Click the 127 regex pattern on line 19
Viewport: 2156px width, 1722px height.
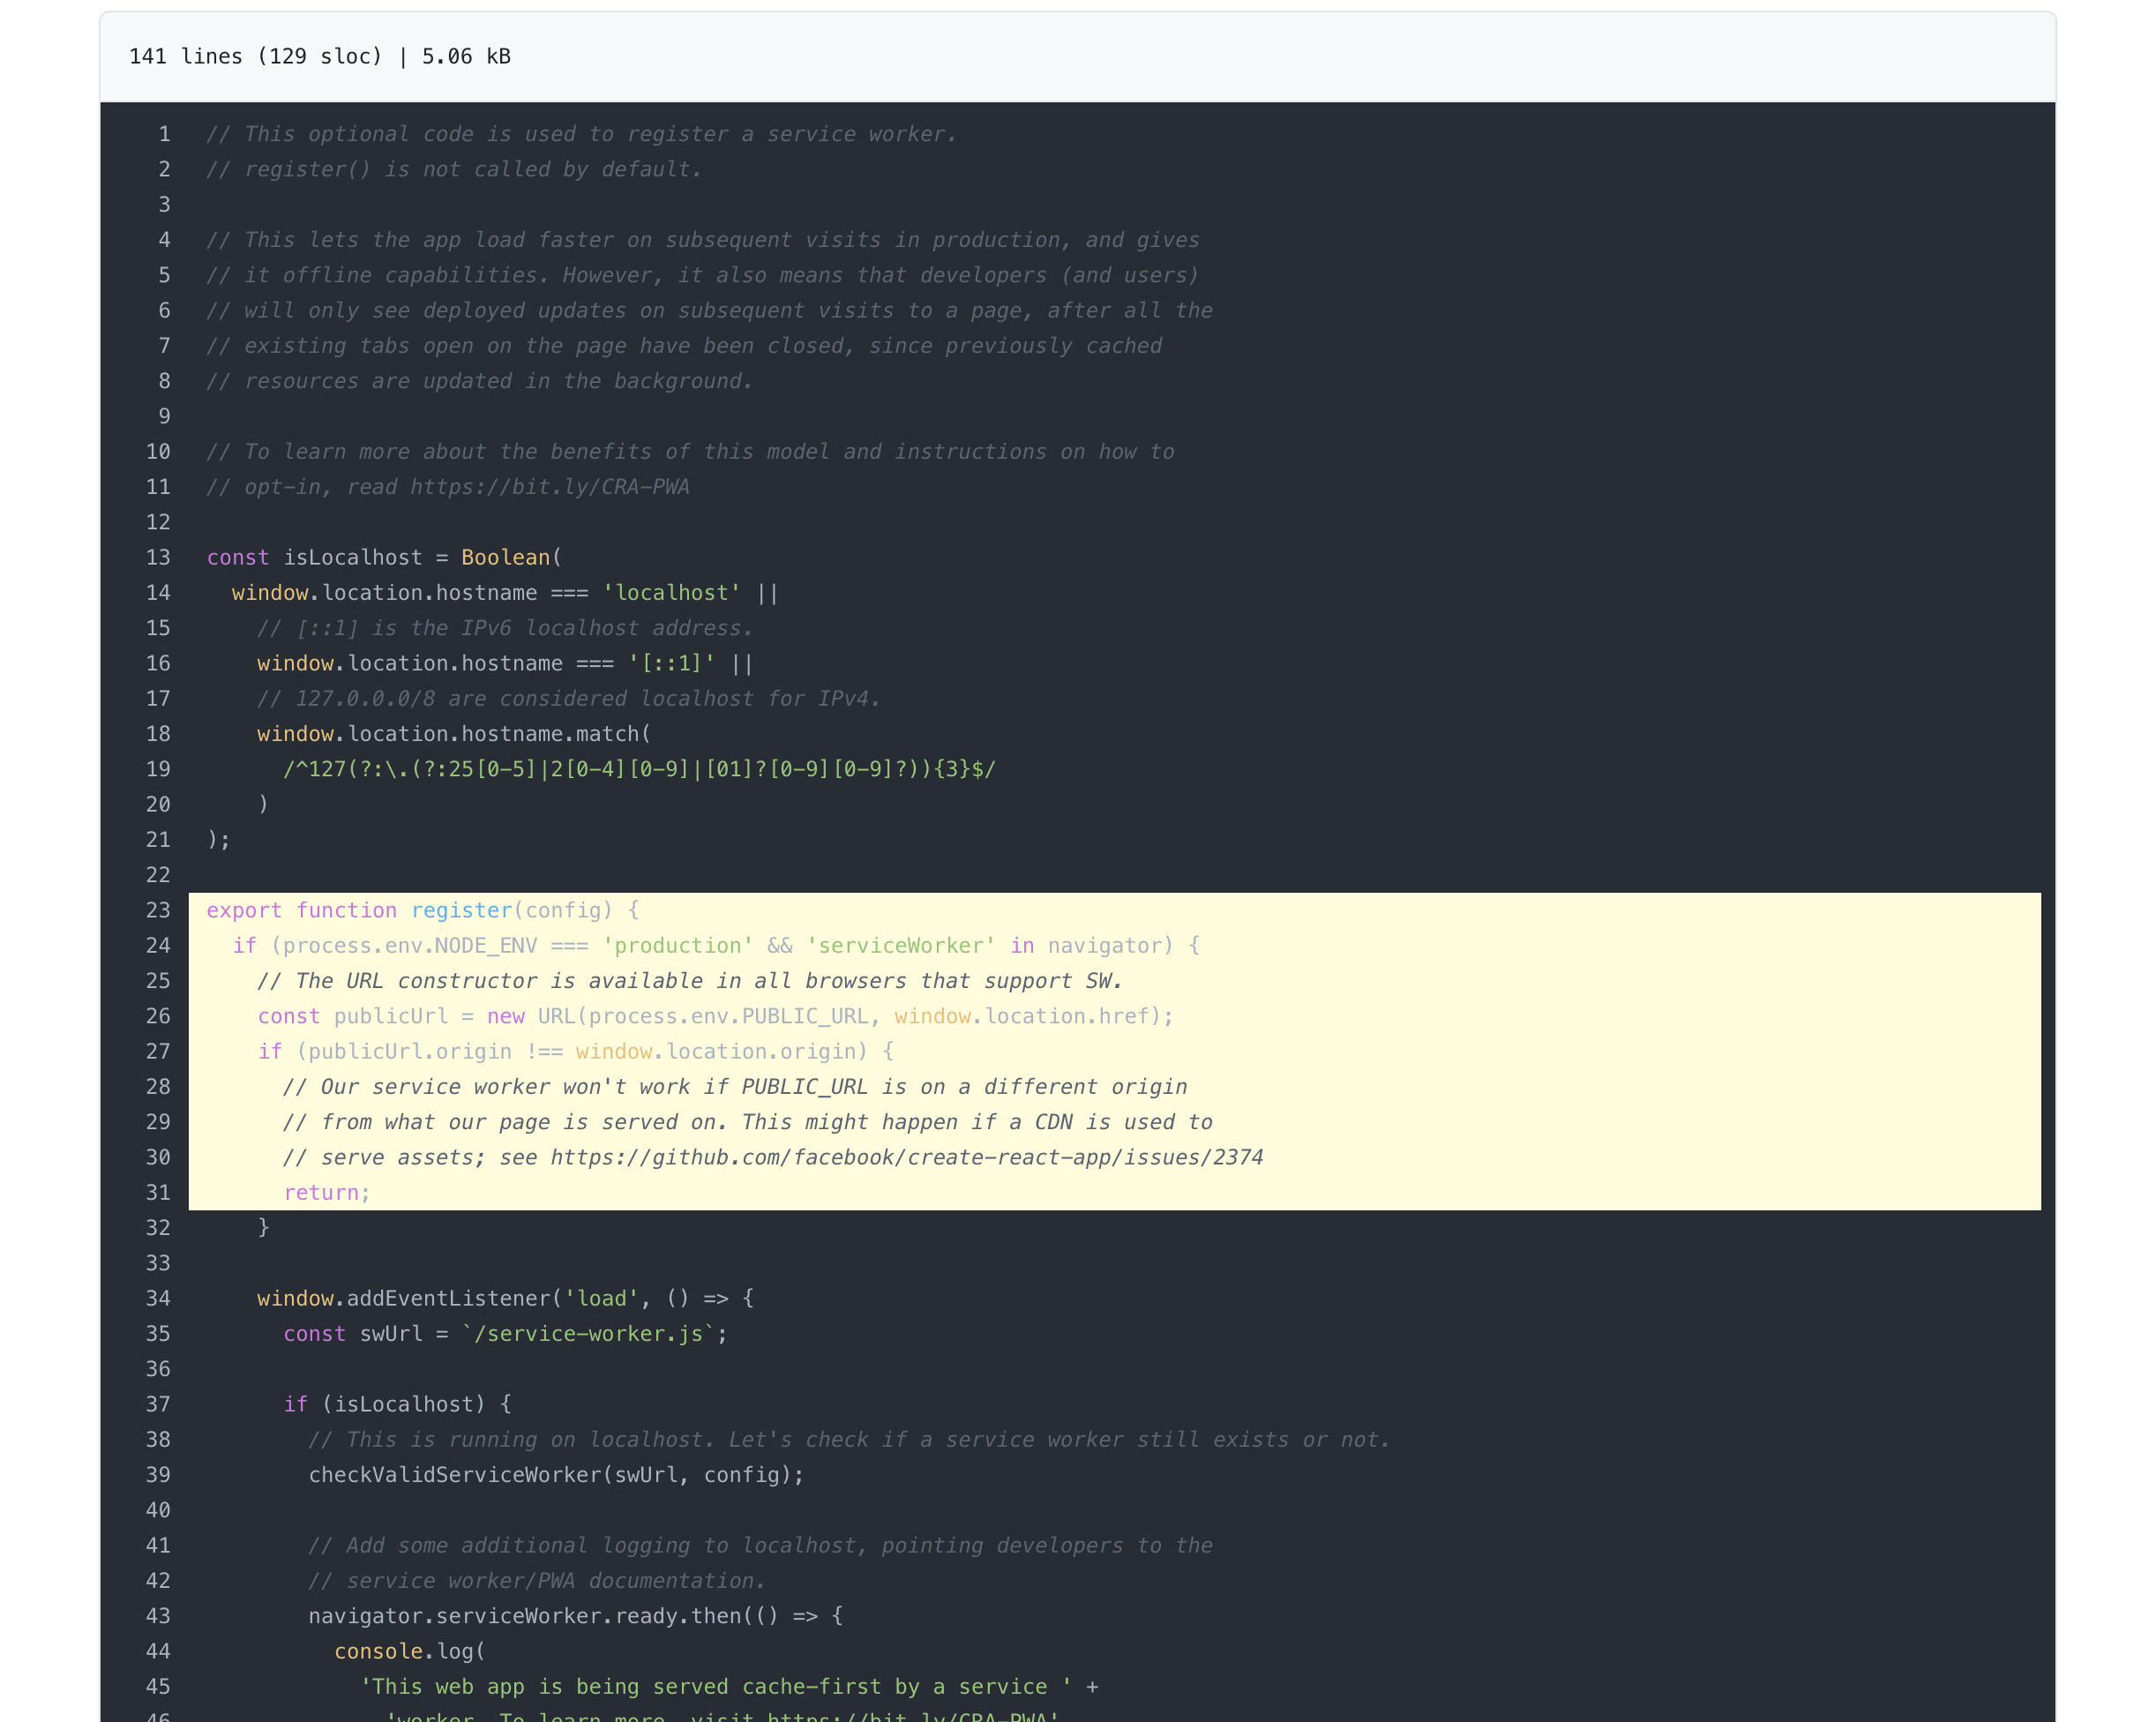point(639,769)
